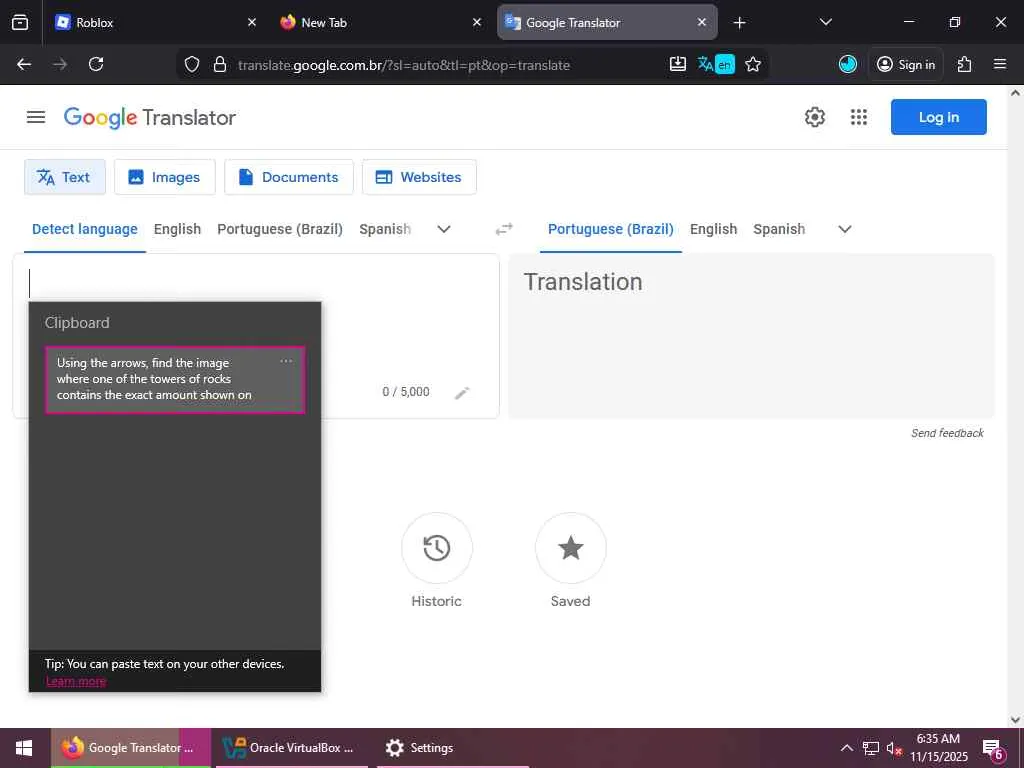Screen dimensions: 1024x768
Task: Click the padlock site info icon
Action: pyautogui.click(x=220, y=65)
